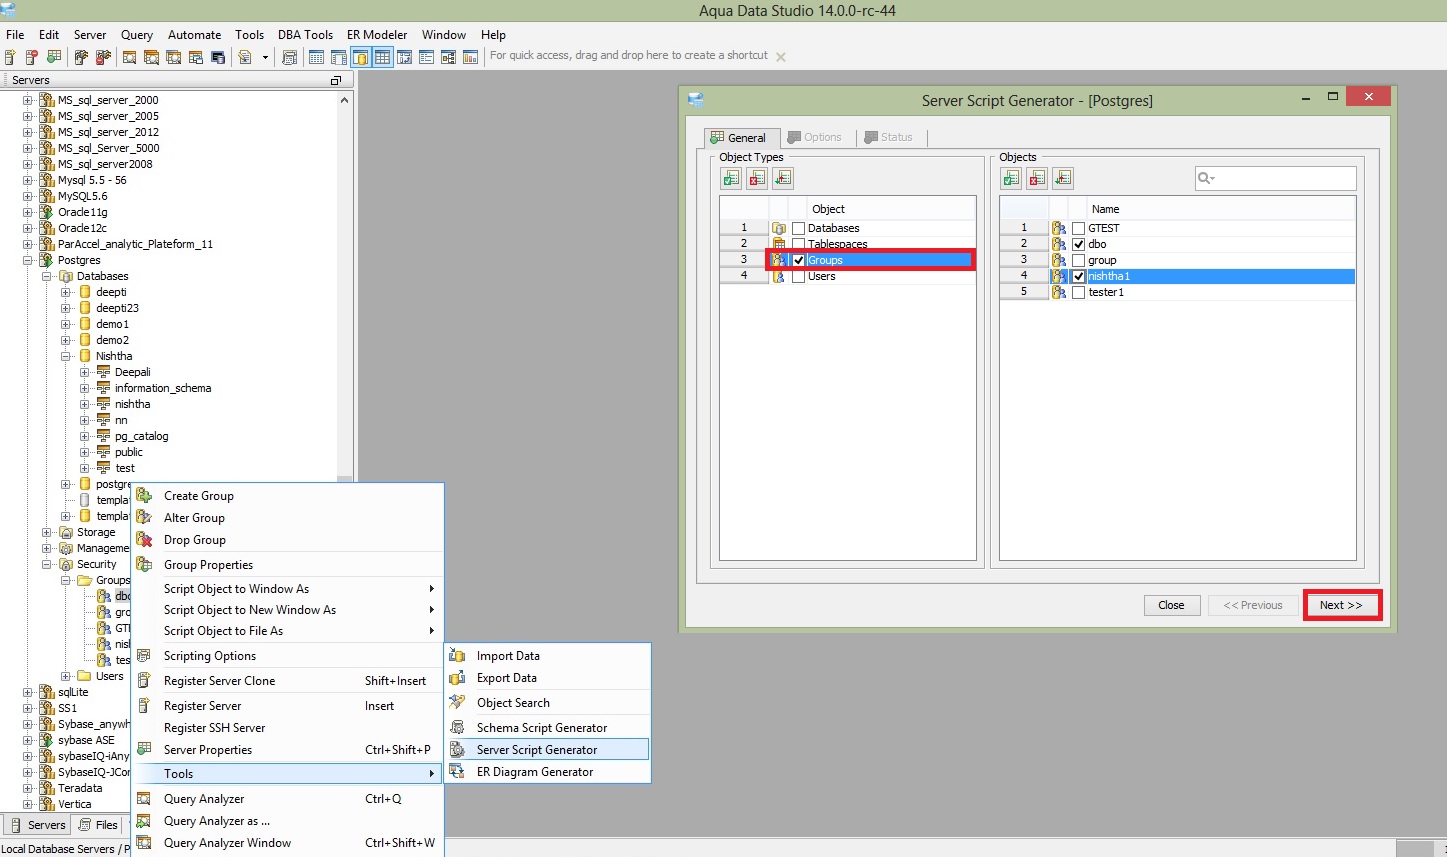Click the bar chart toolbar icon

(x=470, y=57)
